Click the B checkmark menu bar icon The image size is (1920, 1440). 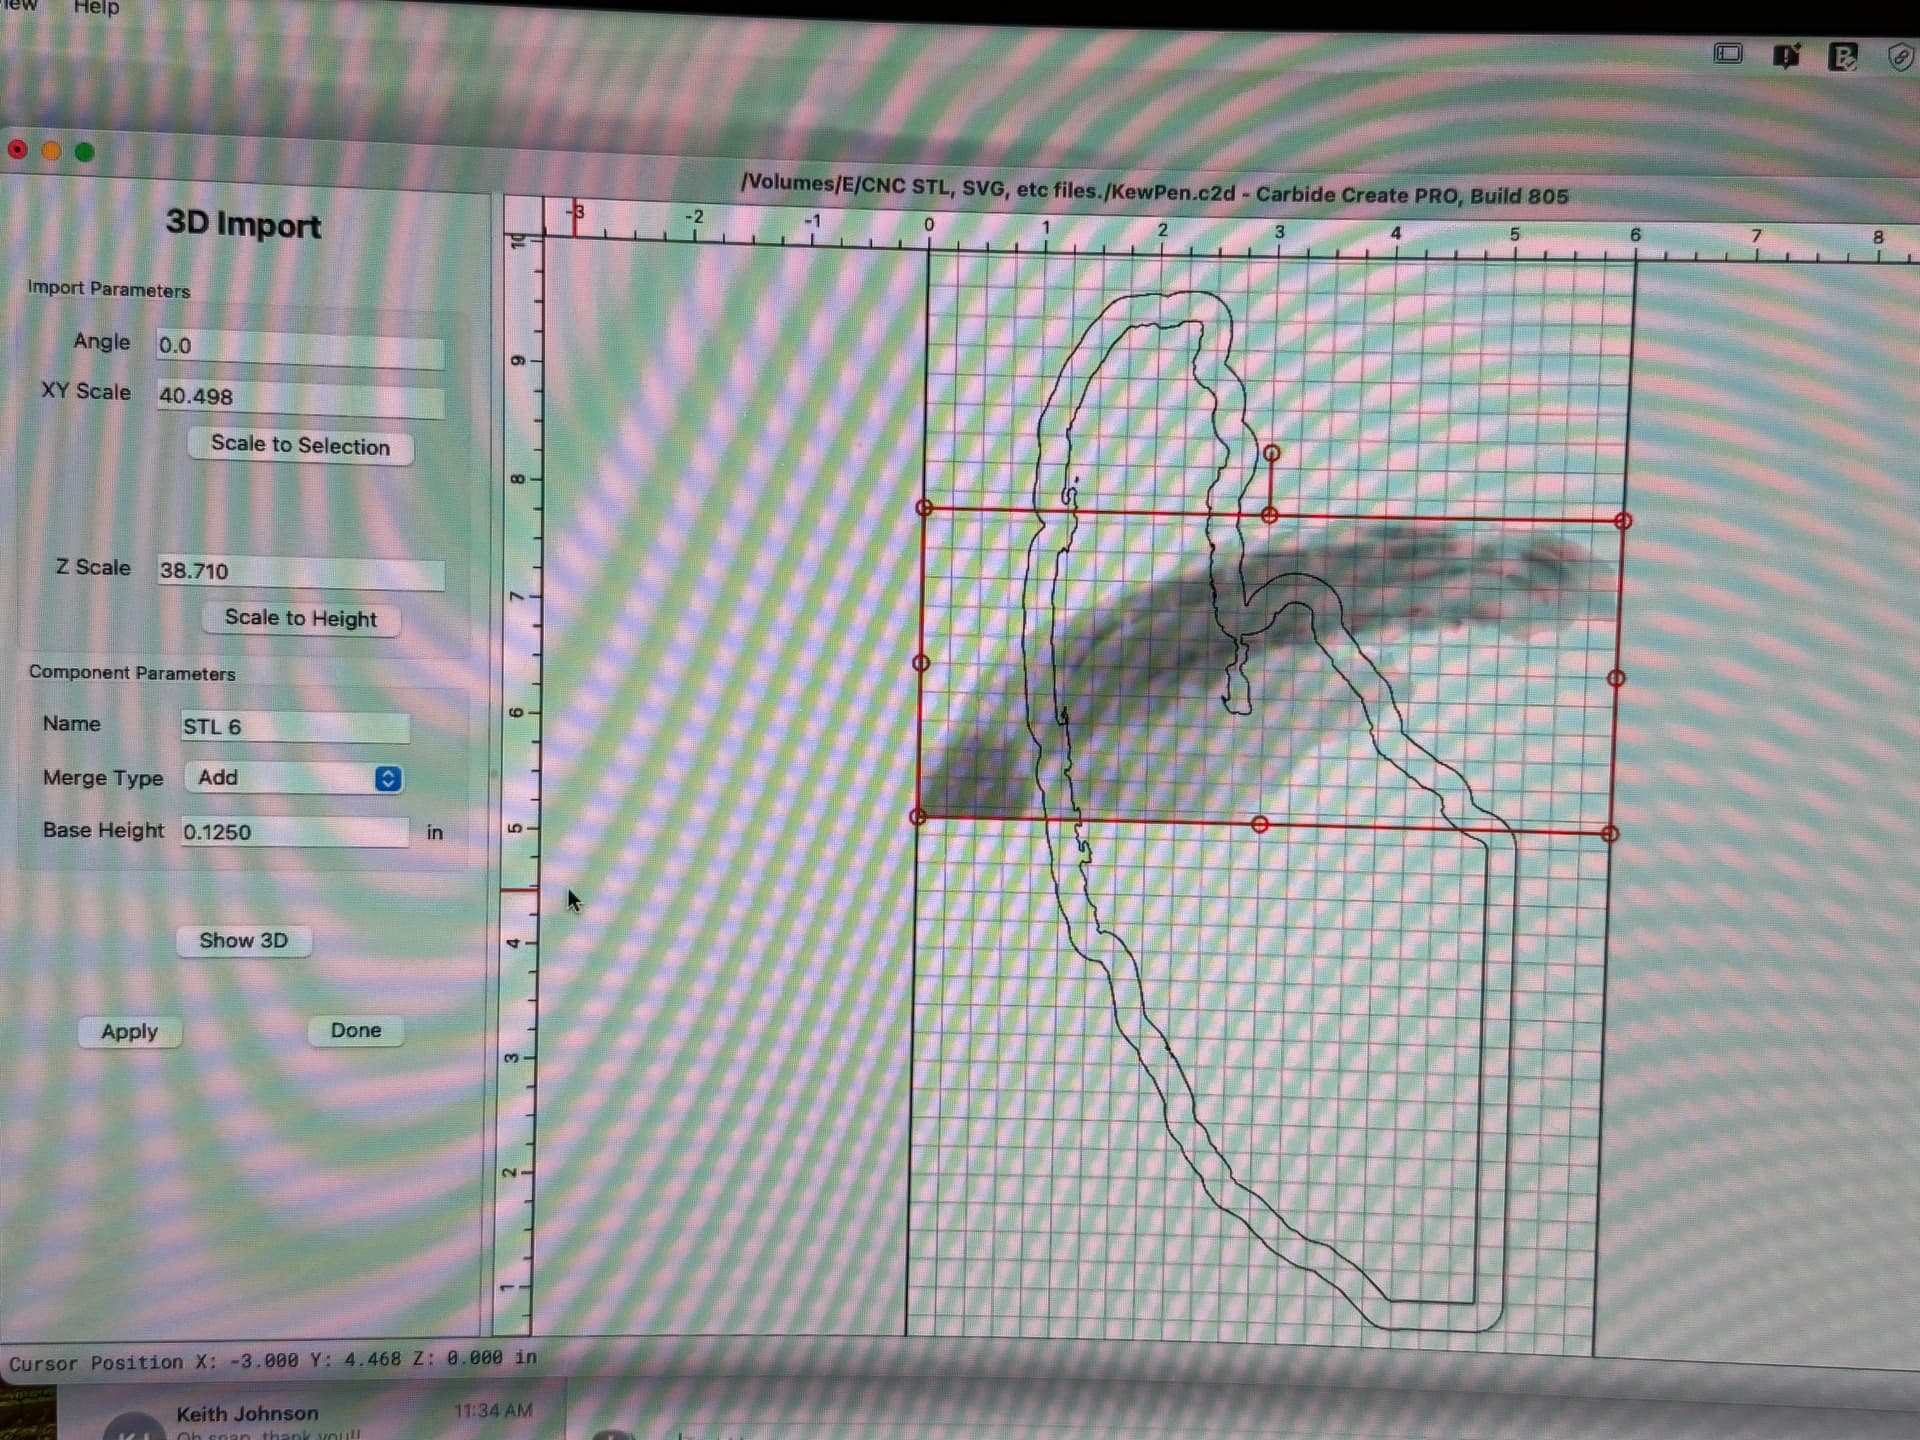coord(1842,56)
